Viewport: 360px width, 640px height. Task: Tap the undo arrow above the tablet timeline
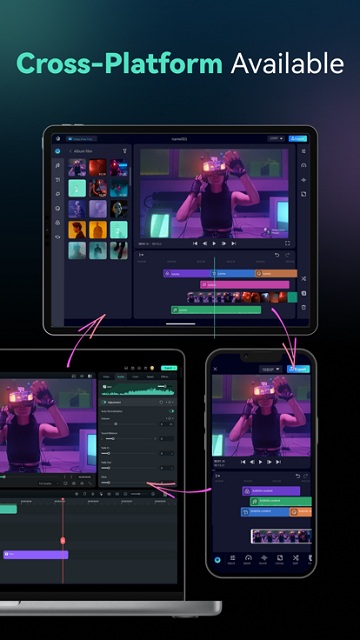277,255
